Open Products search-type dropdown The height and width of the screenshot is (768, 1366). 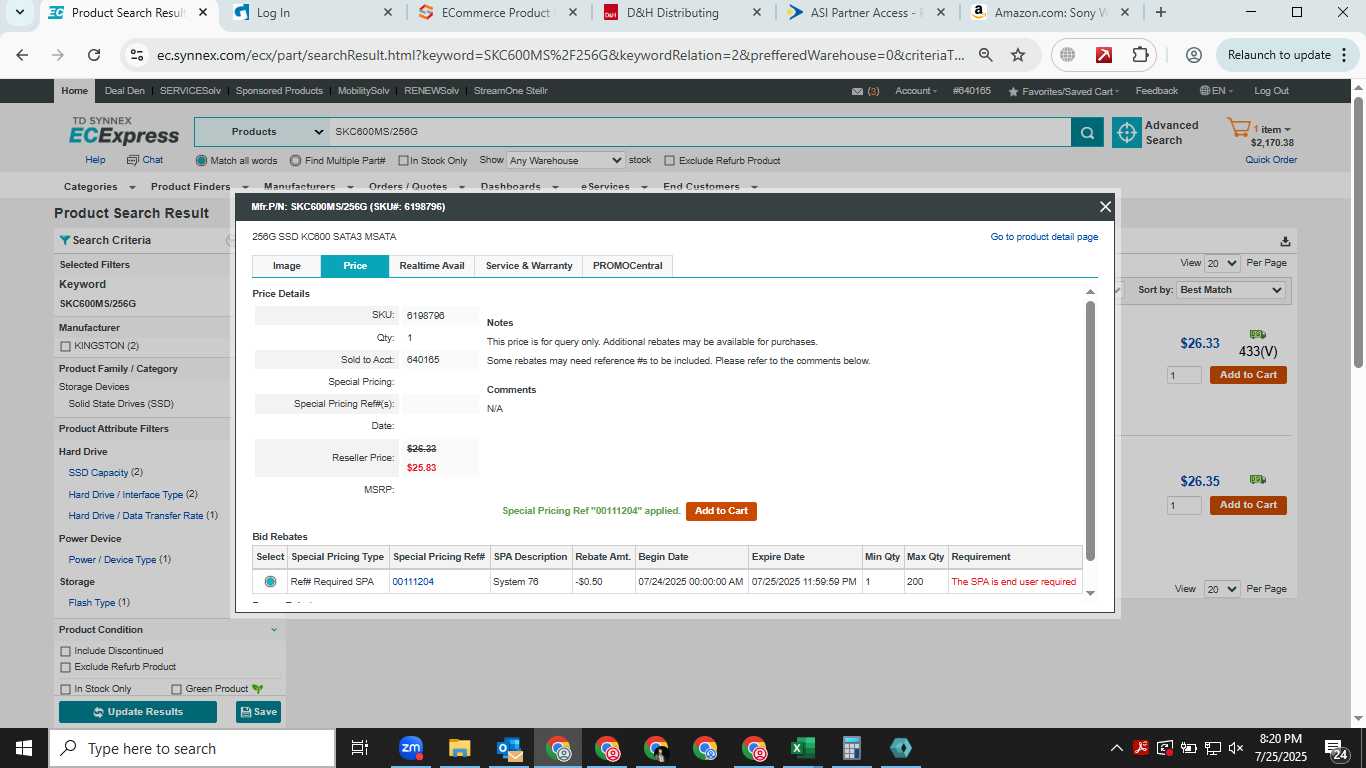[x=262, y=132]
